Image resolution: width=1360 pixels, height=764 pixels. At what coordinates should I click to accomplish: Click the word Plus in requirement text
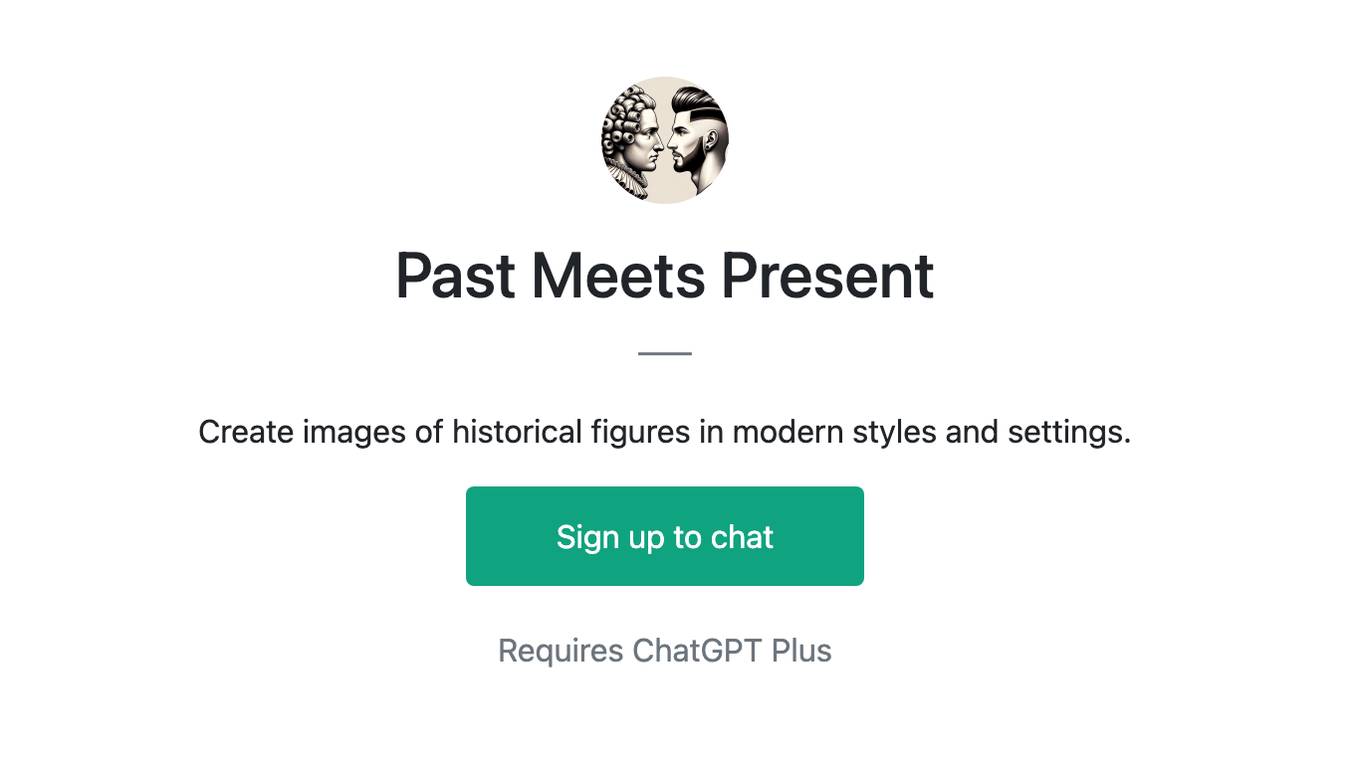pyautogui.click(x=801, y=650)
